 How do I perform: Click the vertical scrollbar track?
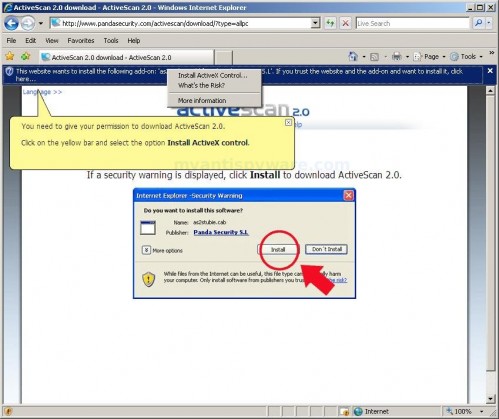[x=490, y=382]
